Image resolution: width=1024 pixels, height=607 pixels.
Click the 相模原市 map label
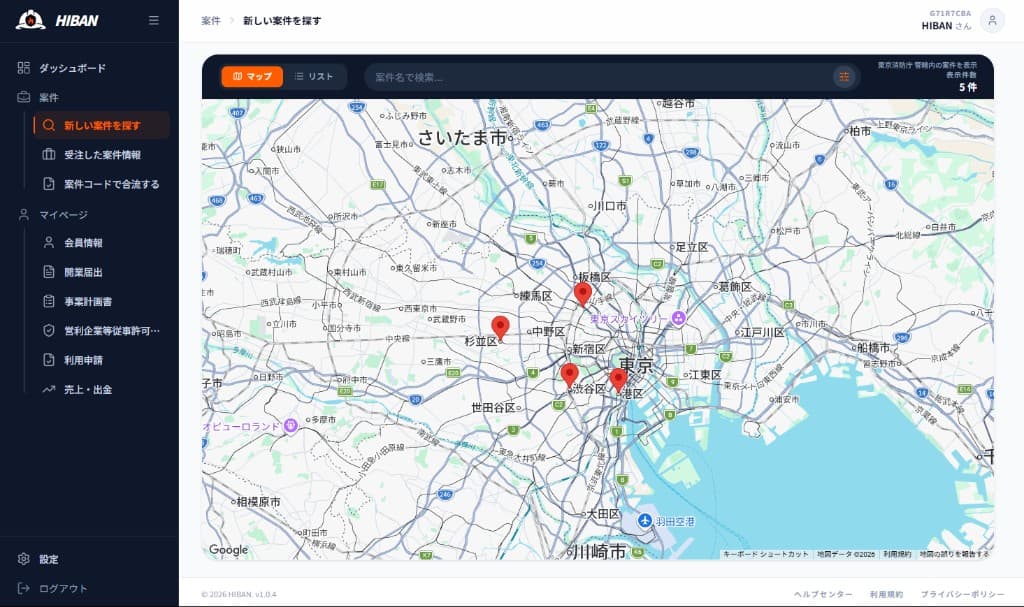(258, 502)
